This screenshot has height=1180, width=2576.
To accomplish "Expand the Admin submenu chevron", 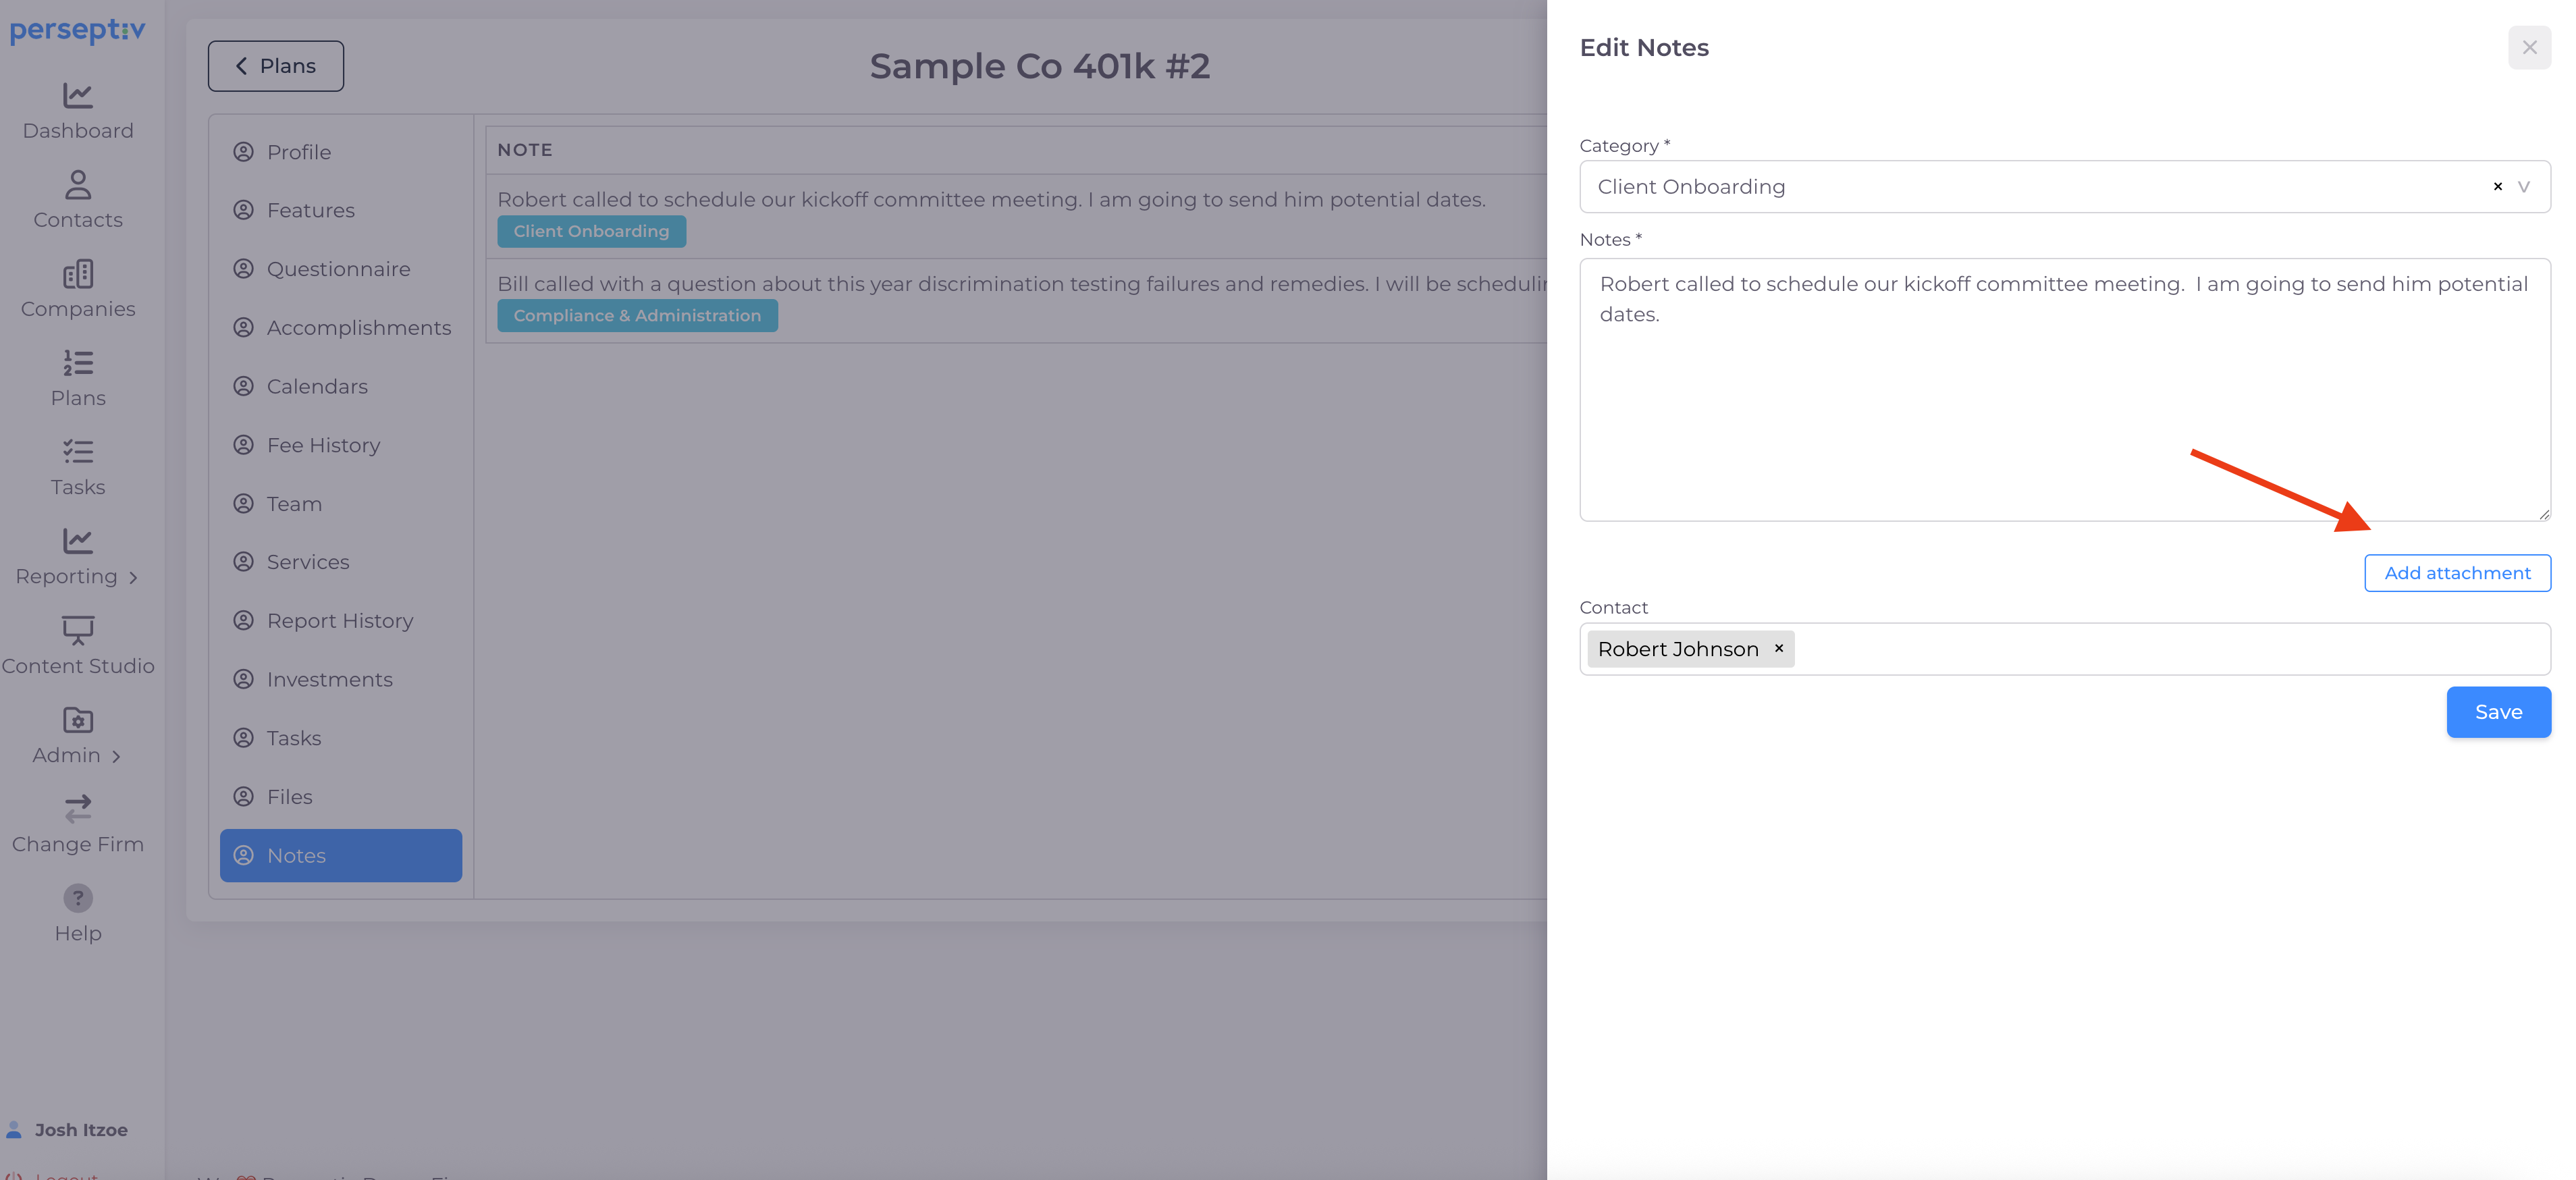I will [x=117, y=756].
